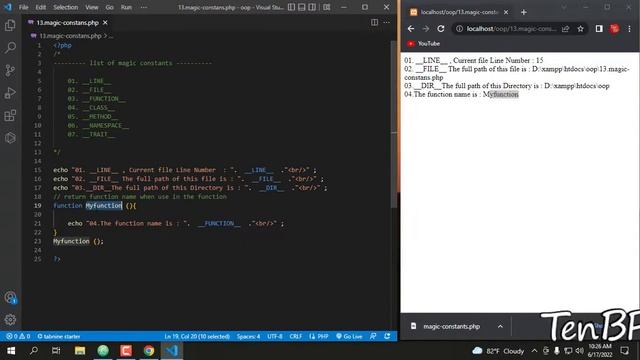Open the Accounts menu in activity bar
The image size is (640, 360).
pyautogui.click(x=10, y=298)
